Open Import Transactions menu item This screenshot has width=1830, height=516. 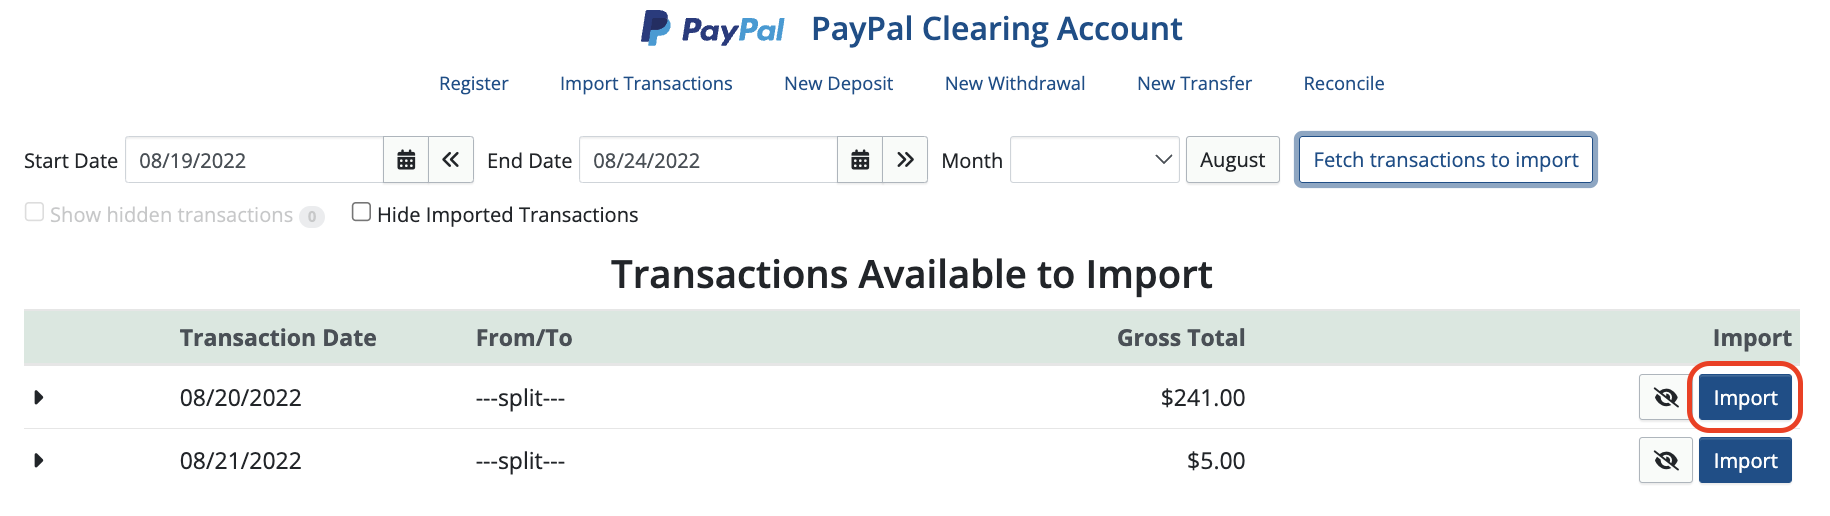(x=646, y=84)
